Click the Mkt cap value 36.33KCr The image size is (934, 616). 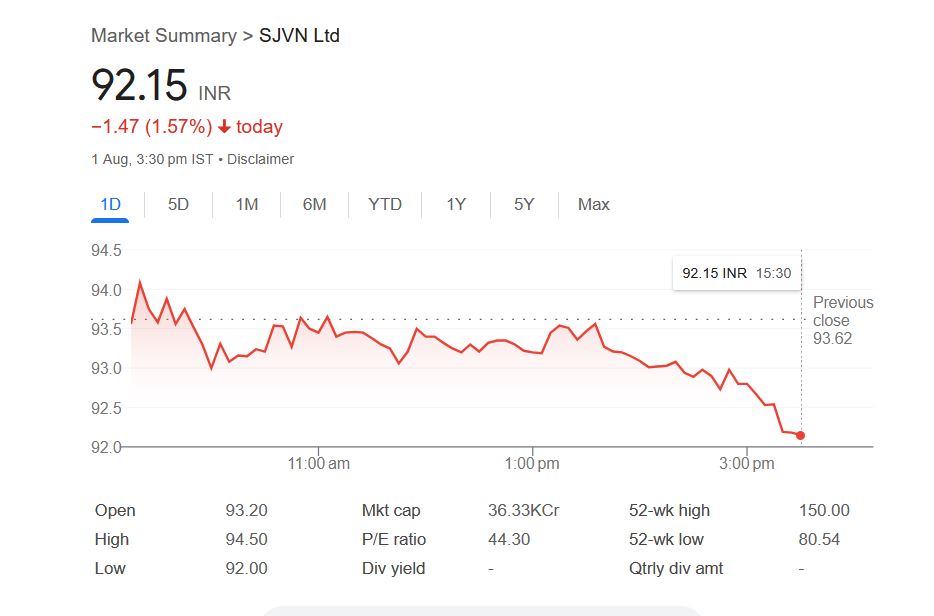[523, 510]
